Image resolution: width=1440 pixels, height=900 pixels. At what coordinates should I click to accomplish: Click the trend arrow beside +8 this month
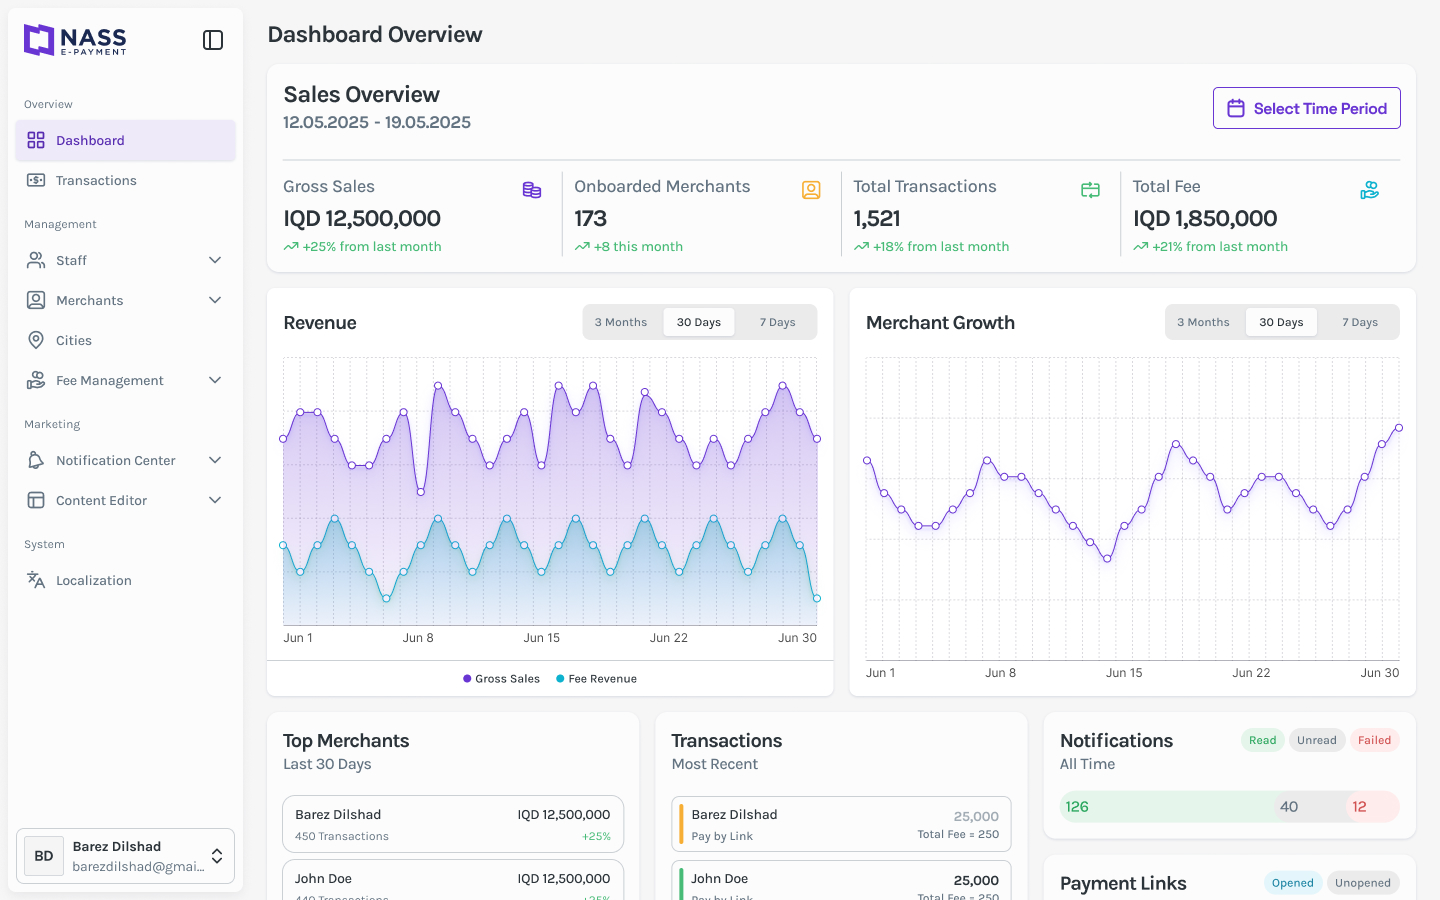pos(582,247)
